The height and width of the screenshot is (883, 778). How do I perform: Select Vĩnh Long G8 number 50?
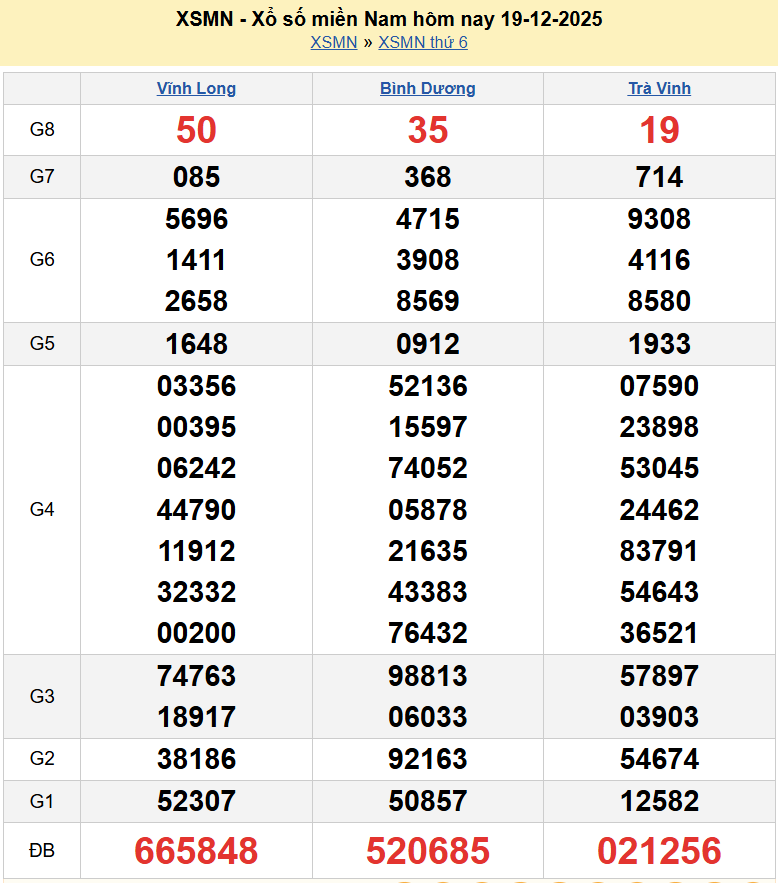[x=196, y=130]
